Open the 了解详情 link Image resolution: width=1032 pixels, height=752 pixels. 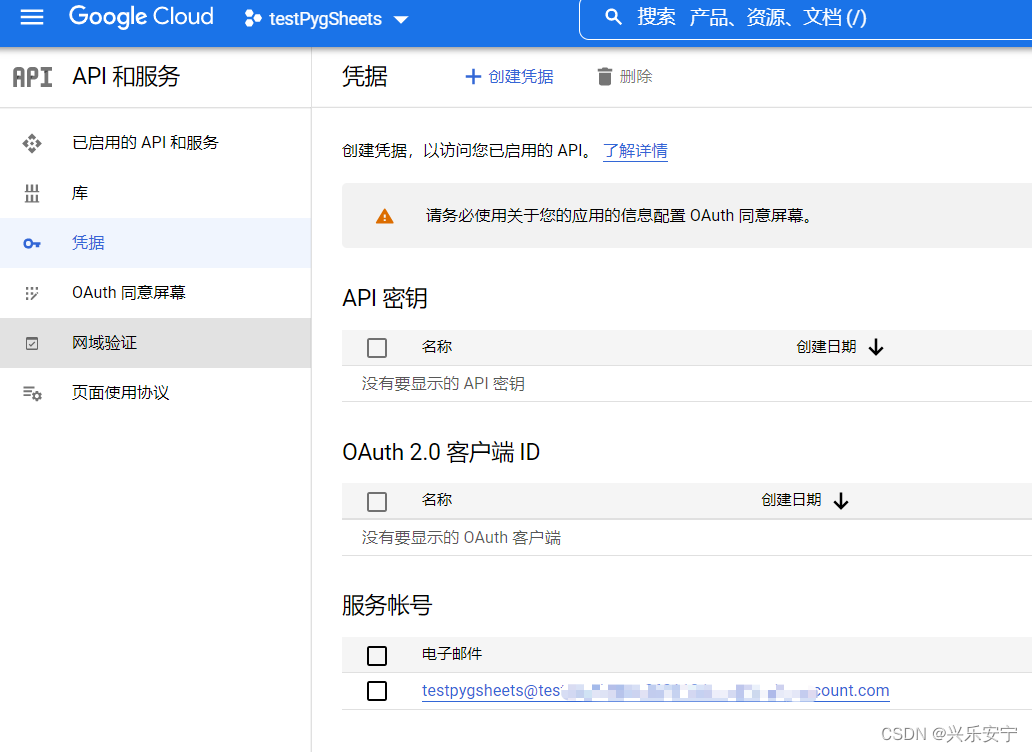(635, 151)
